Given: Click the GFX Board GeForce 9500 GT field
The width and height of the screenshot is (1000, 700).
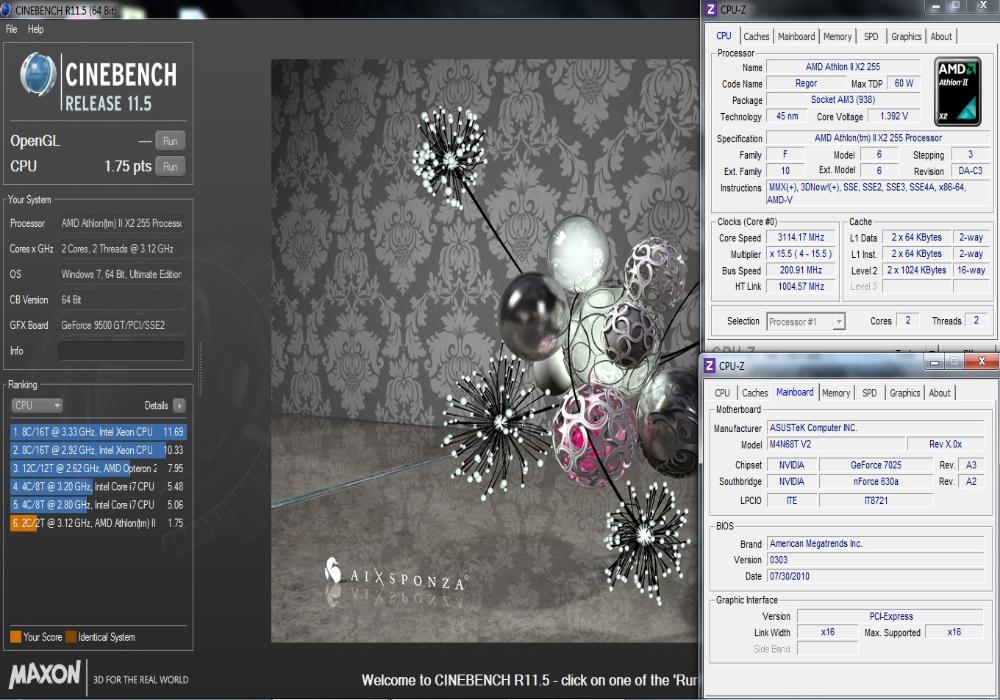Looking at the screenshot, I should pyautogui.click(x=121, y=325).
